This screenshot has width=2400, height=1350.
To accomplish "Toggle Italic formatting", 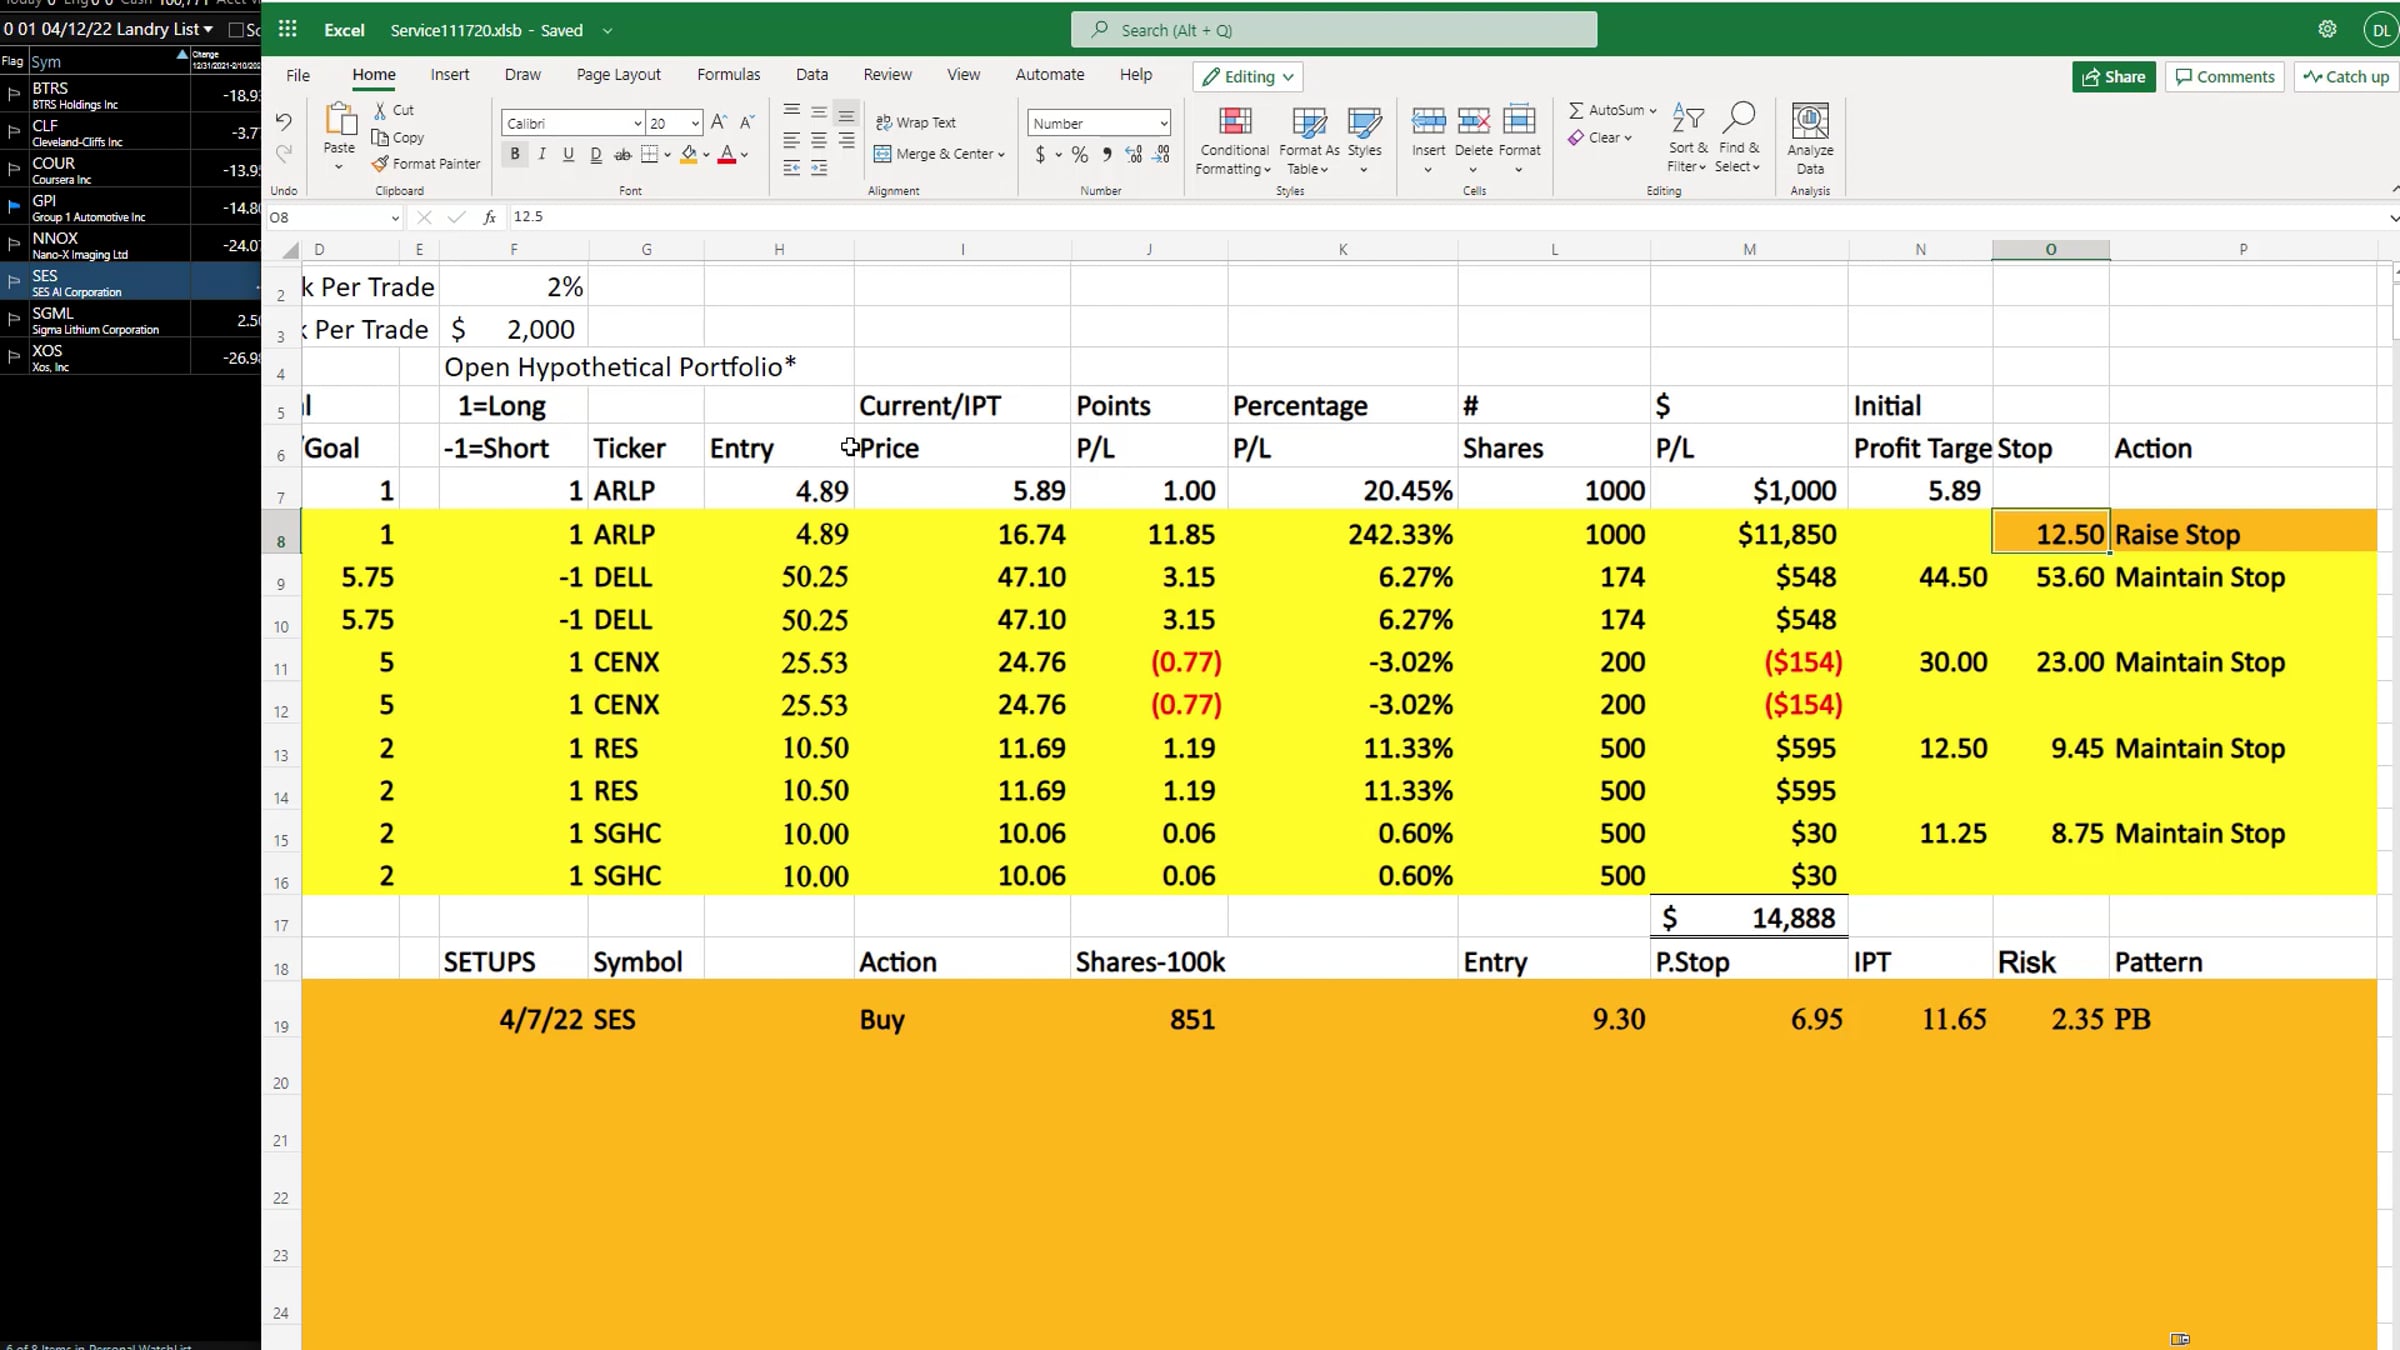I will coord(542,154).
